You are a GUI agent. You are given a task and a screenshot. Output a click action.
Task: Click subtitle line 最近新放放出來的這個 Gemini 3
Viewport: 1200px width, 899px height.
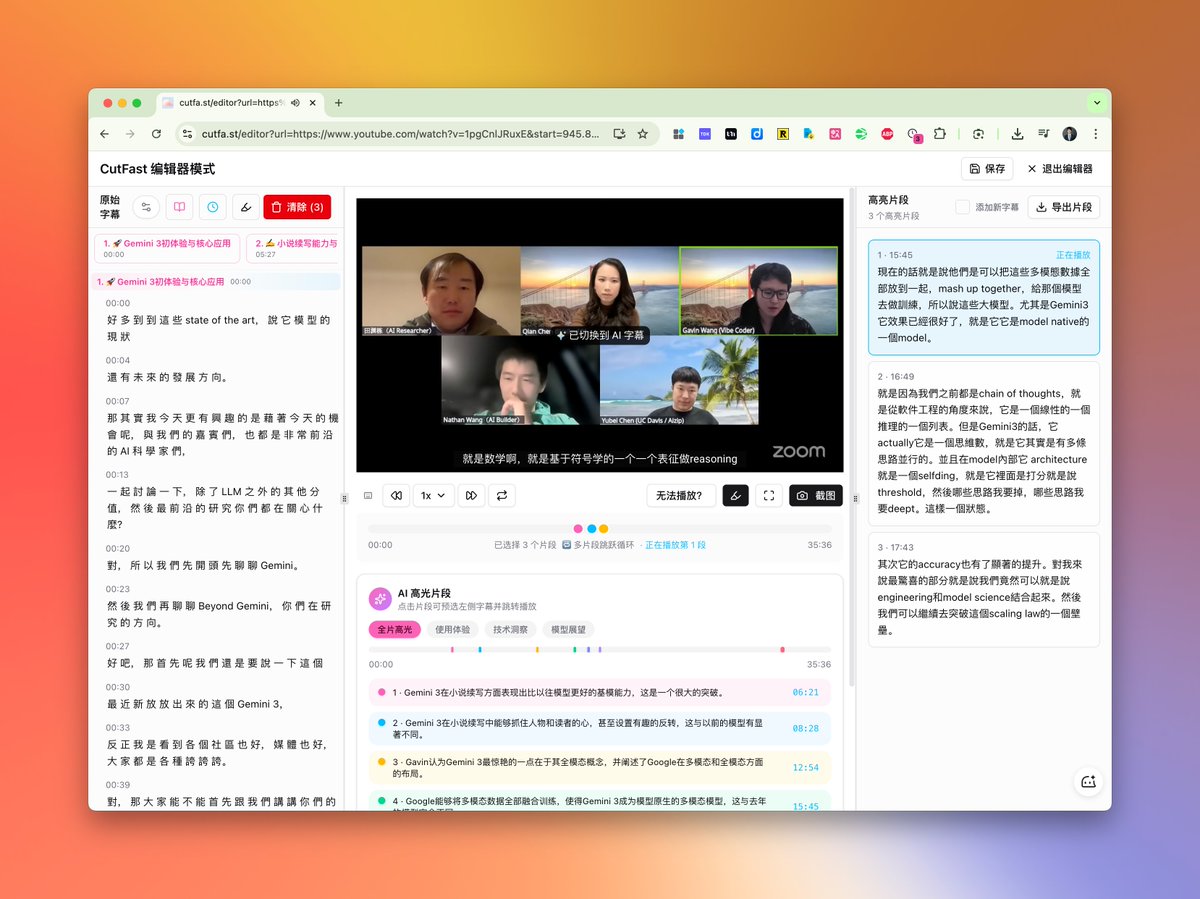(x=195, y=704)
